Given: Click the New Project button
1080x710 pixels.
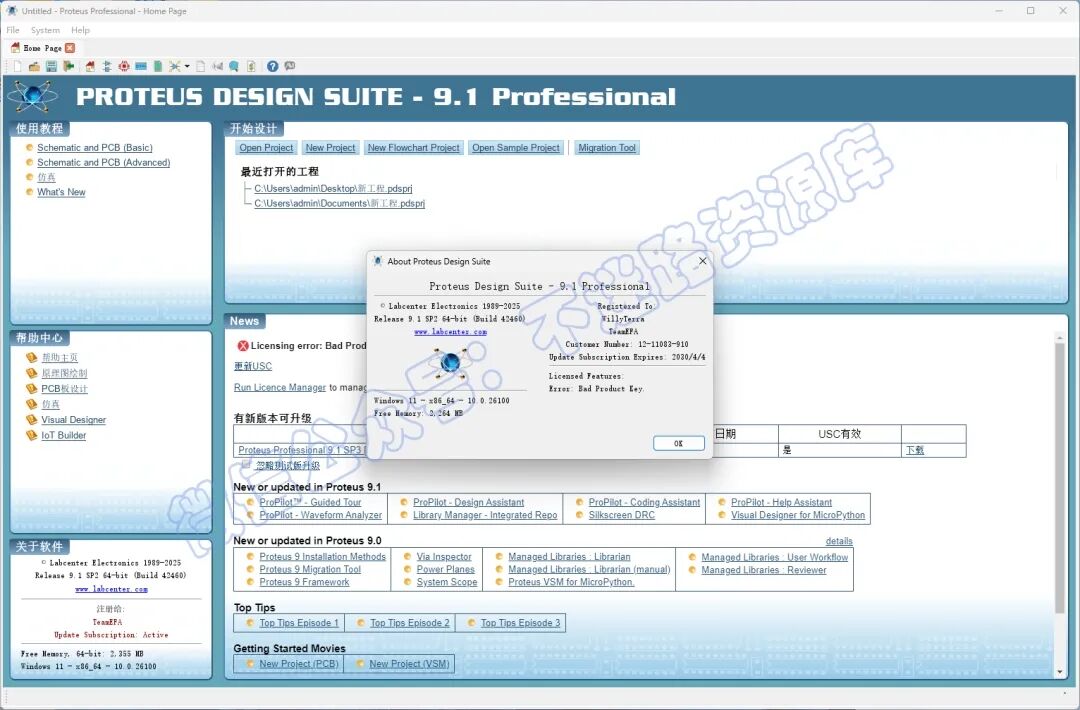Looking at the screenshot, I should click(331, 147).
